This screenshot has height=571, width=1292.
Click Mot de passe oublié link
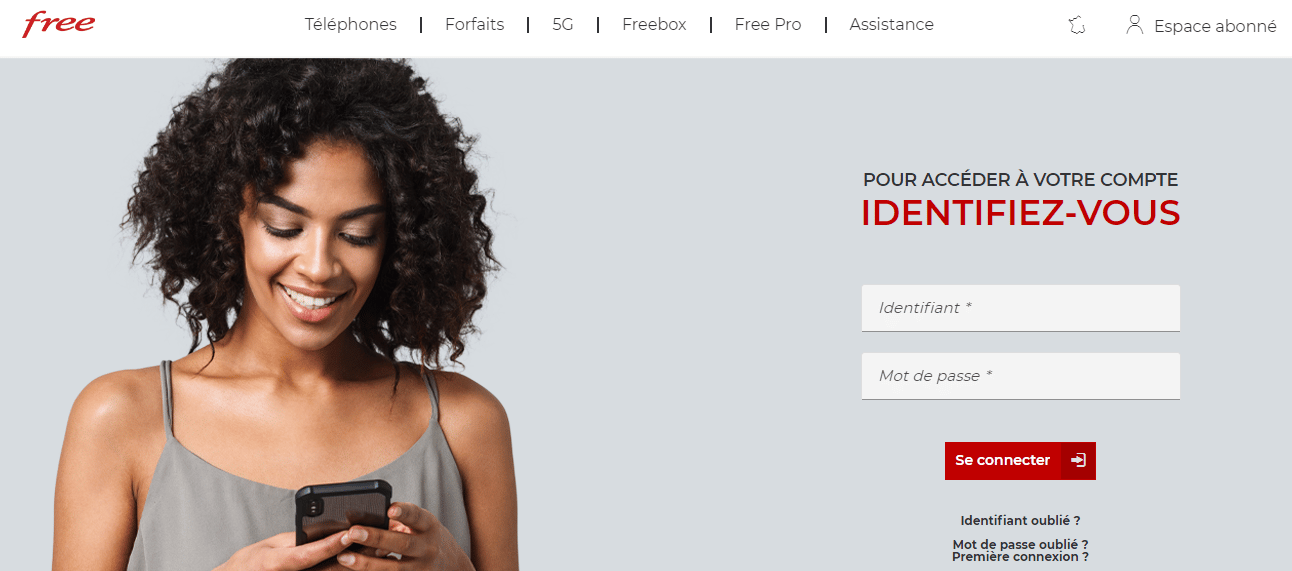tap(1021, 545)
